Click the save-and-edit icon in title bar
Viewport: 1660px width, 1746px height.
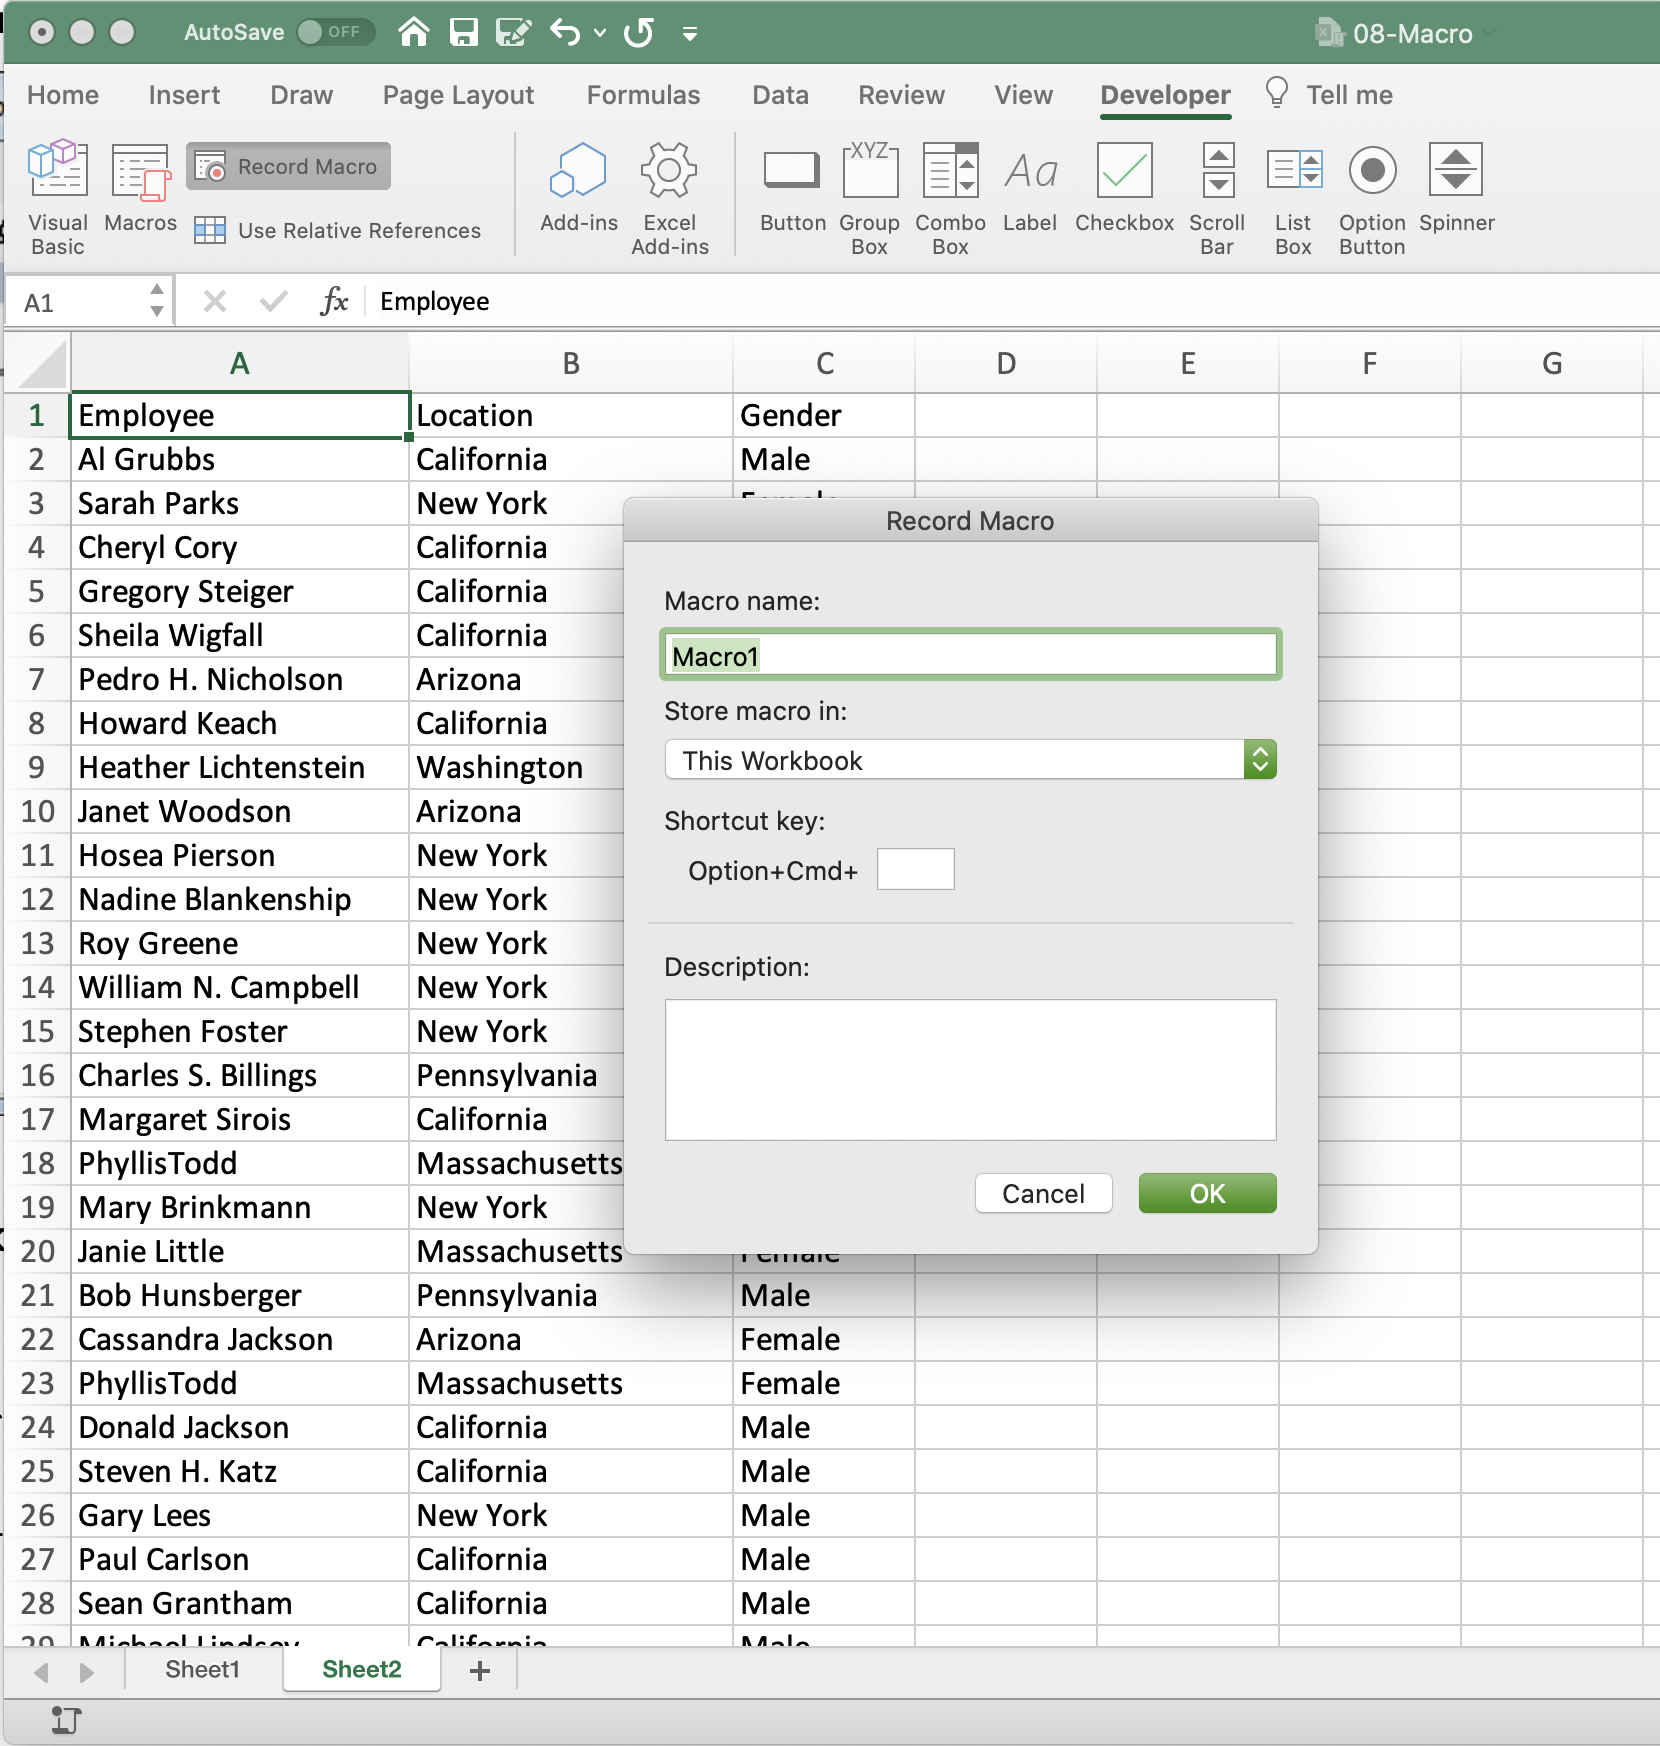click(513, 32)
